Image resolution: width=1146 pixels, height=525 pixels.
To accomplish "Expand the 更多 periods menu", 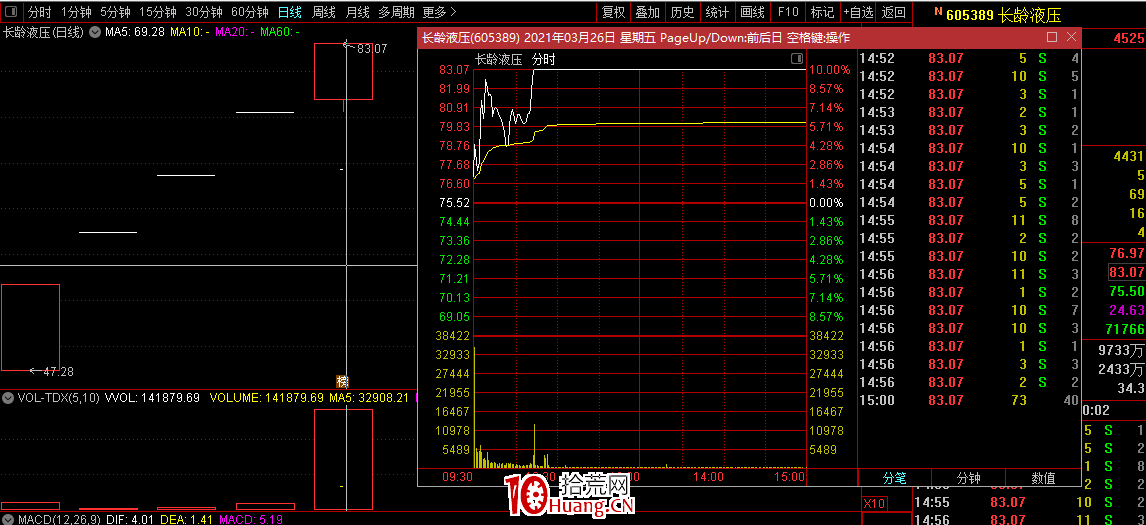I will [440, 12].
